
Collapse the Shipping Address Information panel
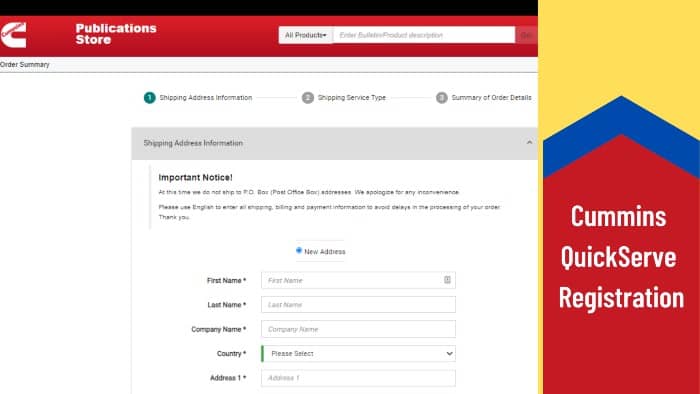click(529, 143)
